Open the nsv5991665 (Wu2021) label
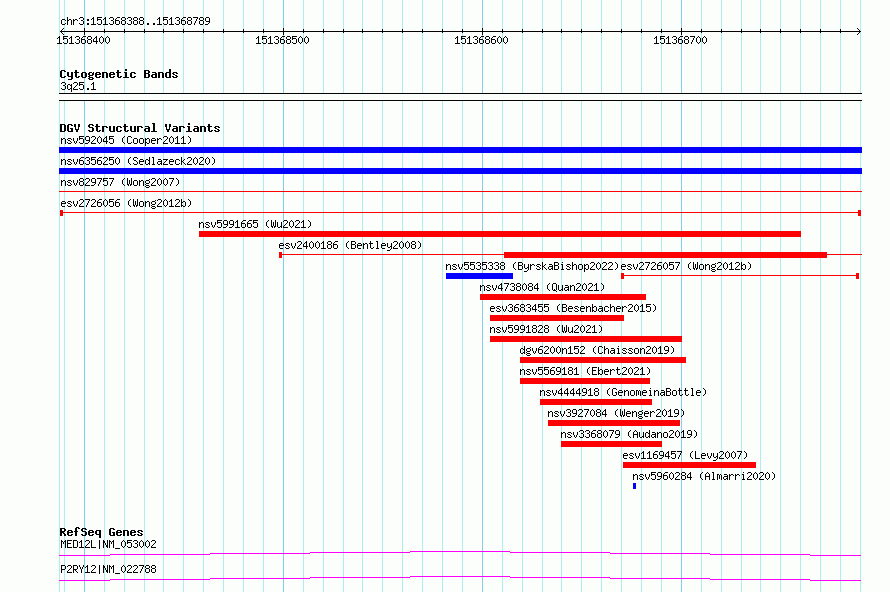This screenshot has width=890, height=592. pyautogui.click(x=255, y=224)
